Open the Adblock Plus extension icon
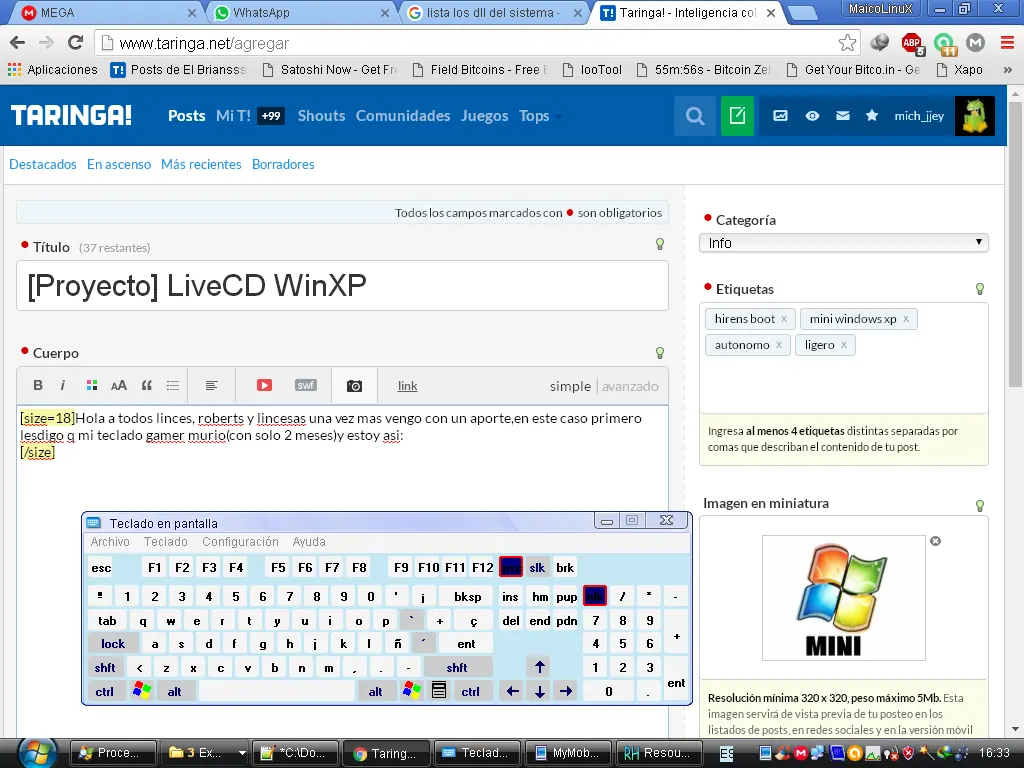This screenshot has height=768, width=1024. pyautogui.click(x=912, y=43)
